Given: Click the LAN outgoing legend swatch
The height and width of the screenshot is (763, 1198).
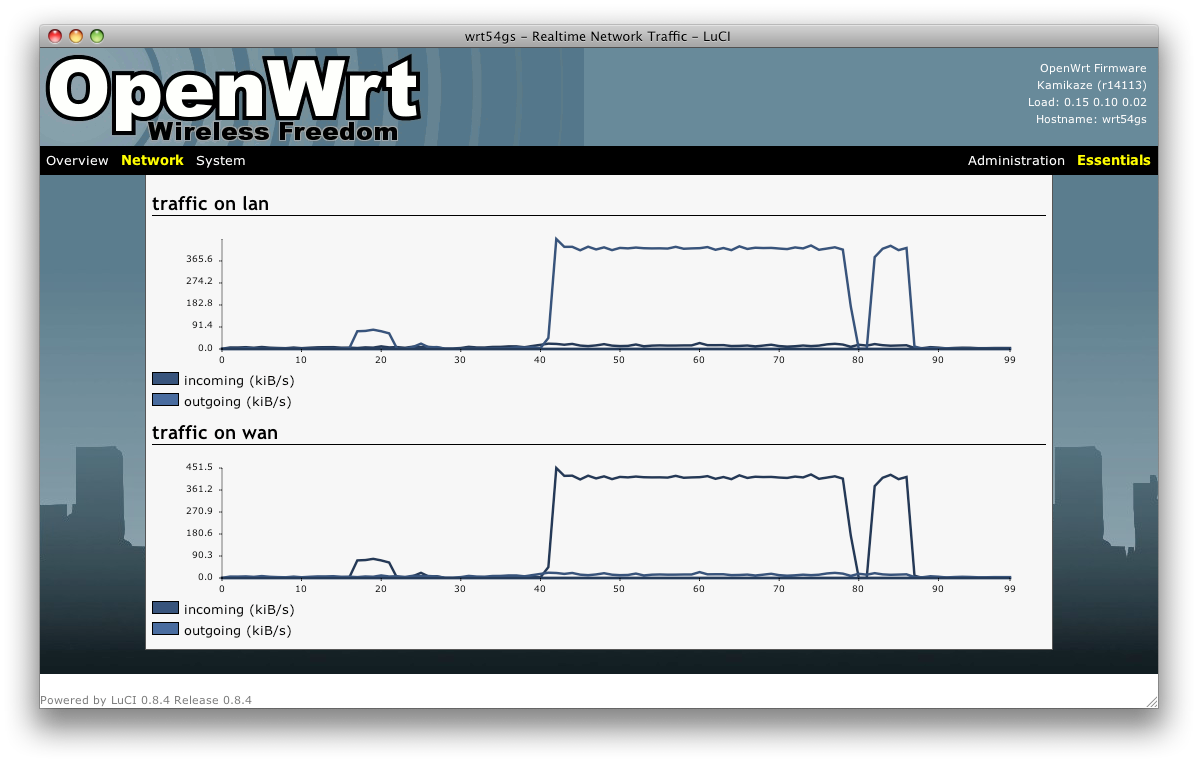Looking at the screenshot, I should coord(165,399).
